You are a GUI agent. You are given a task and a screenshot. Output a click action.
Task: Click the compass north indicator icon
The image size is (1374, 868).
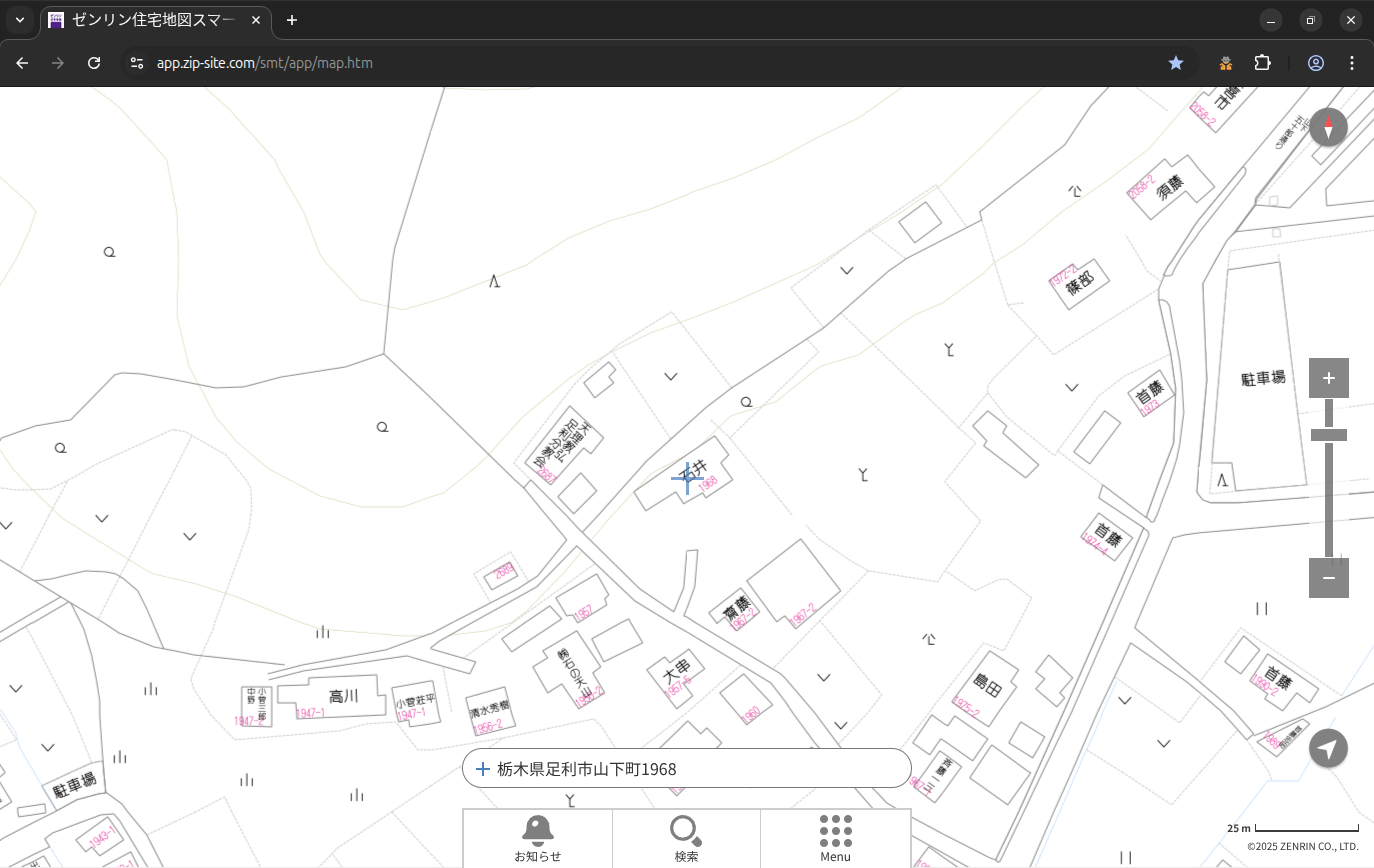[x=1328, y=128]
